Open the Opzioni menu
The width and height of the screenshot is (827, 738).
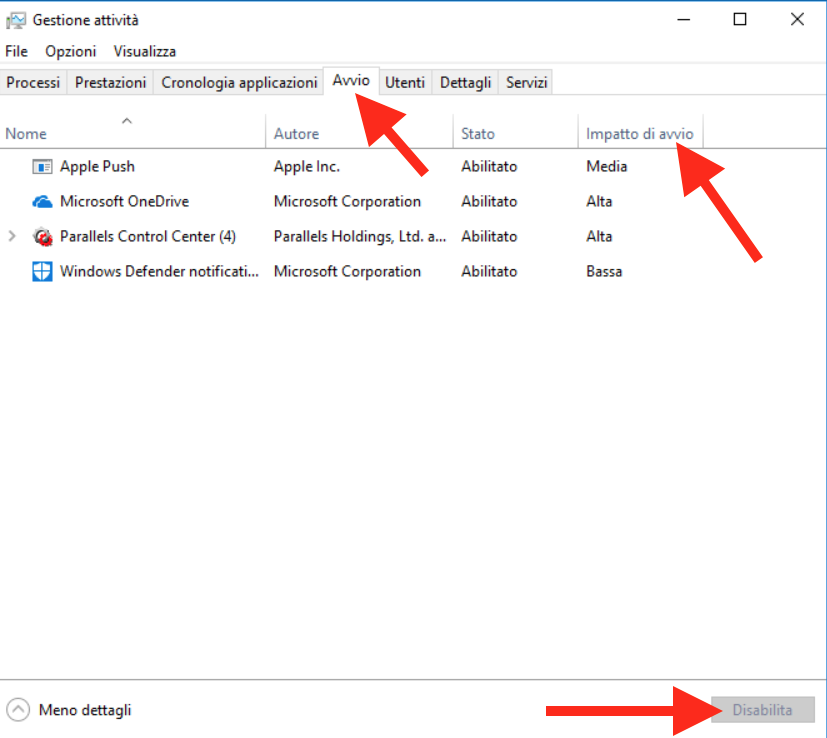[x=71, y=52]
